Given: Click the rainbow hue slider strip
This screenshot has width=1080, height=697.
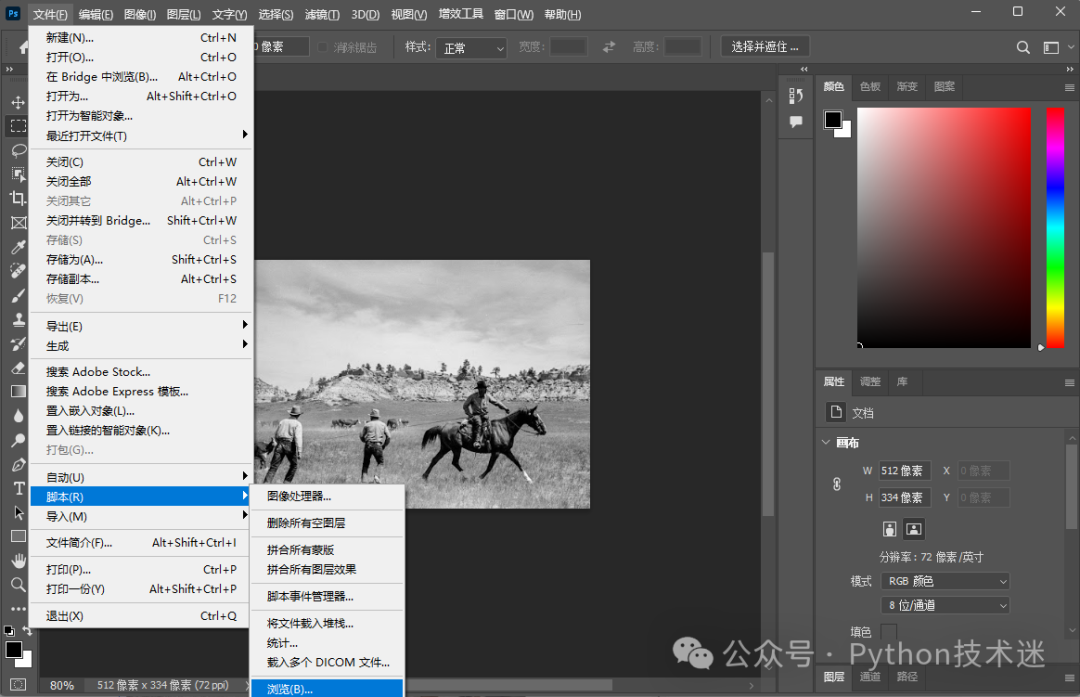Looking at the screenshot, I should click(1055, 228).
